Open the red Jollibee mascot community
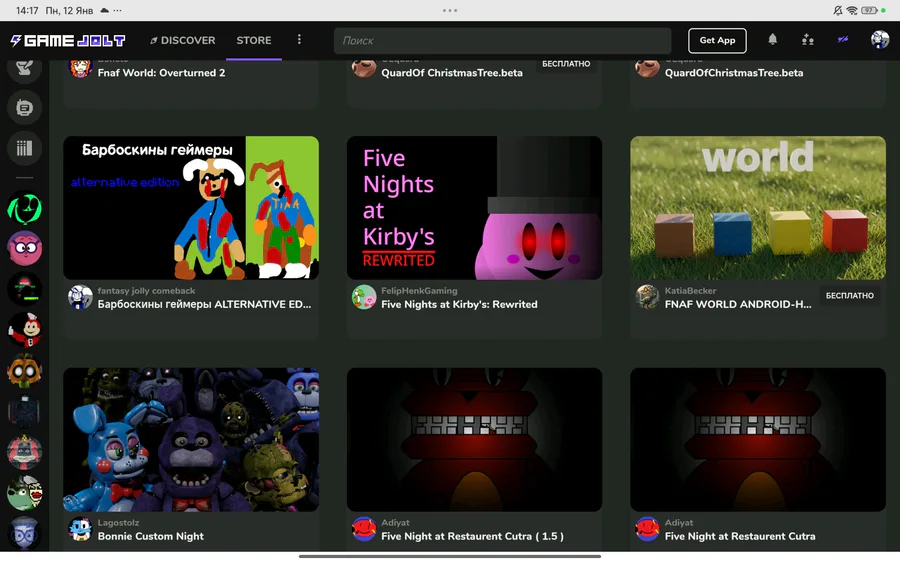The image size is (900, 563). 25,330
